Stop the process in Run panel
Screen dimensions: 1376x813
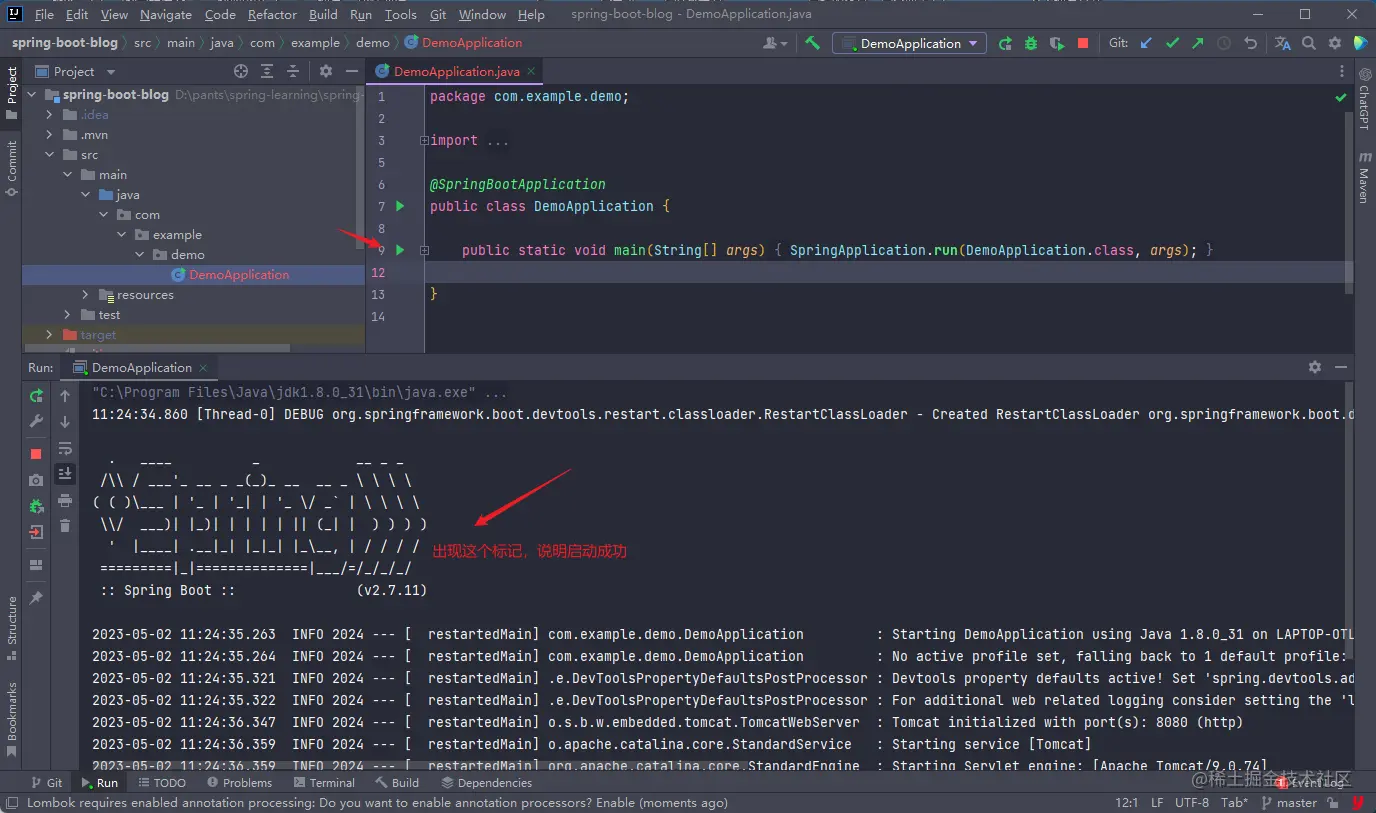[36, 454]
